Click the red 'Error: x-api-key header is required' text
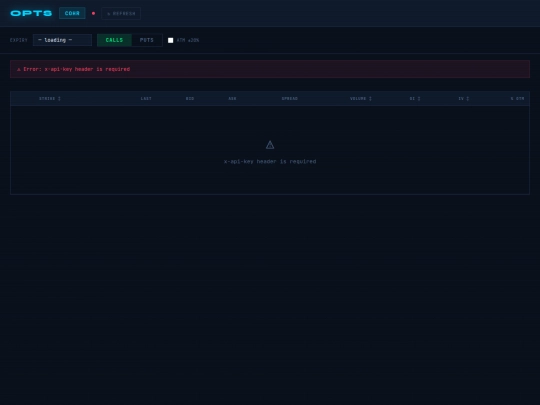 coord(76,69)
